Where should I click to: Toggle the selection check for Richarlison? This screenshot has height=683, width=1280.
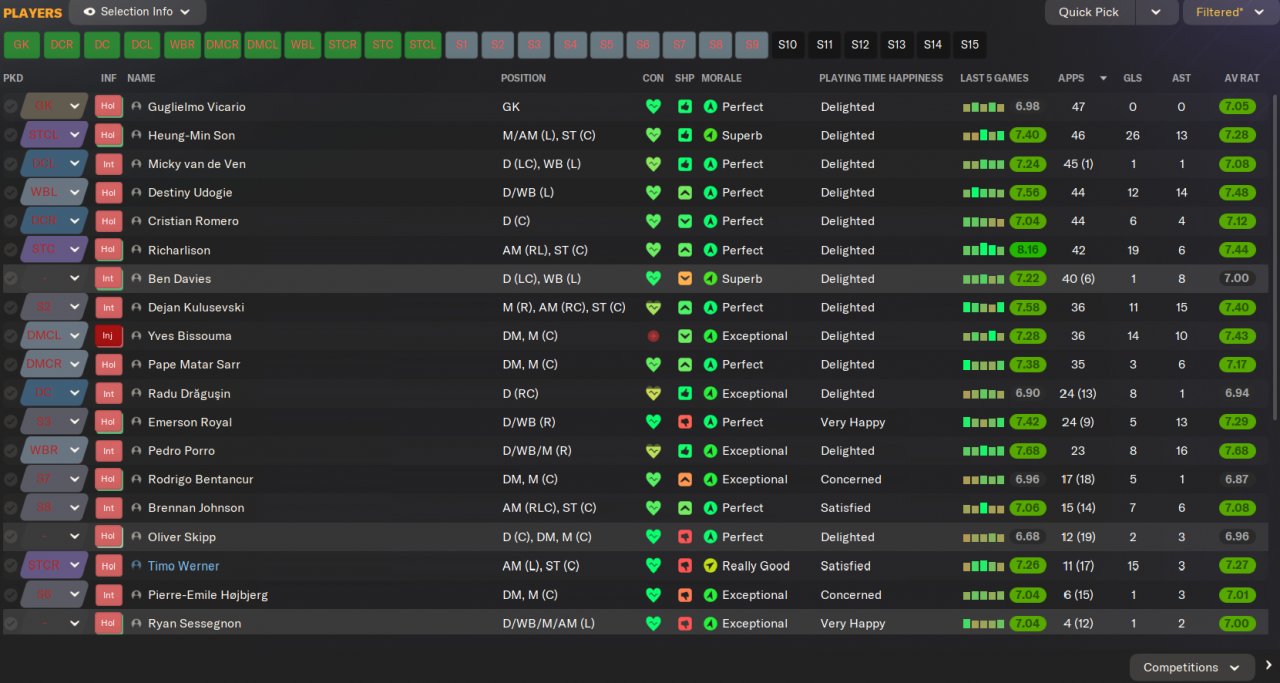click(x=10, y=250)
